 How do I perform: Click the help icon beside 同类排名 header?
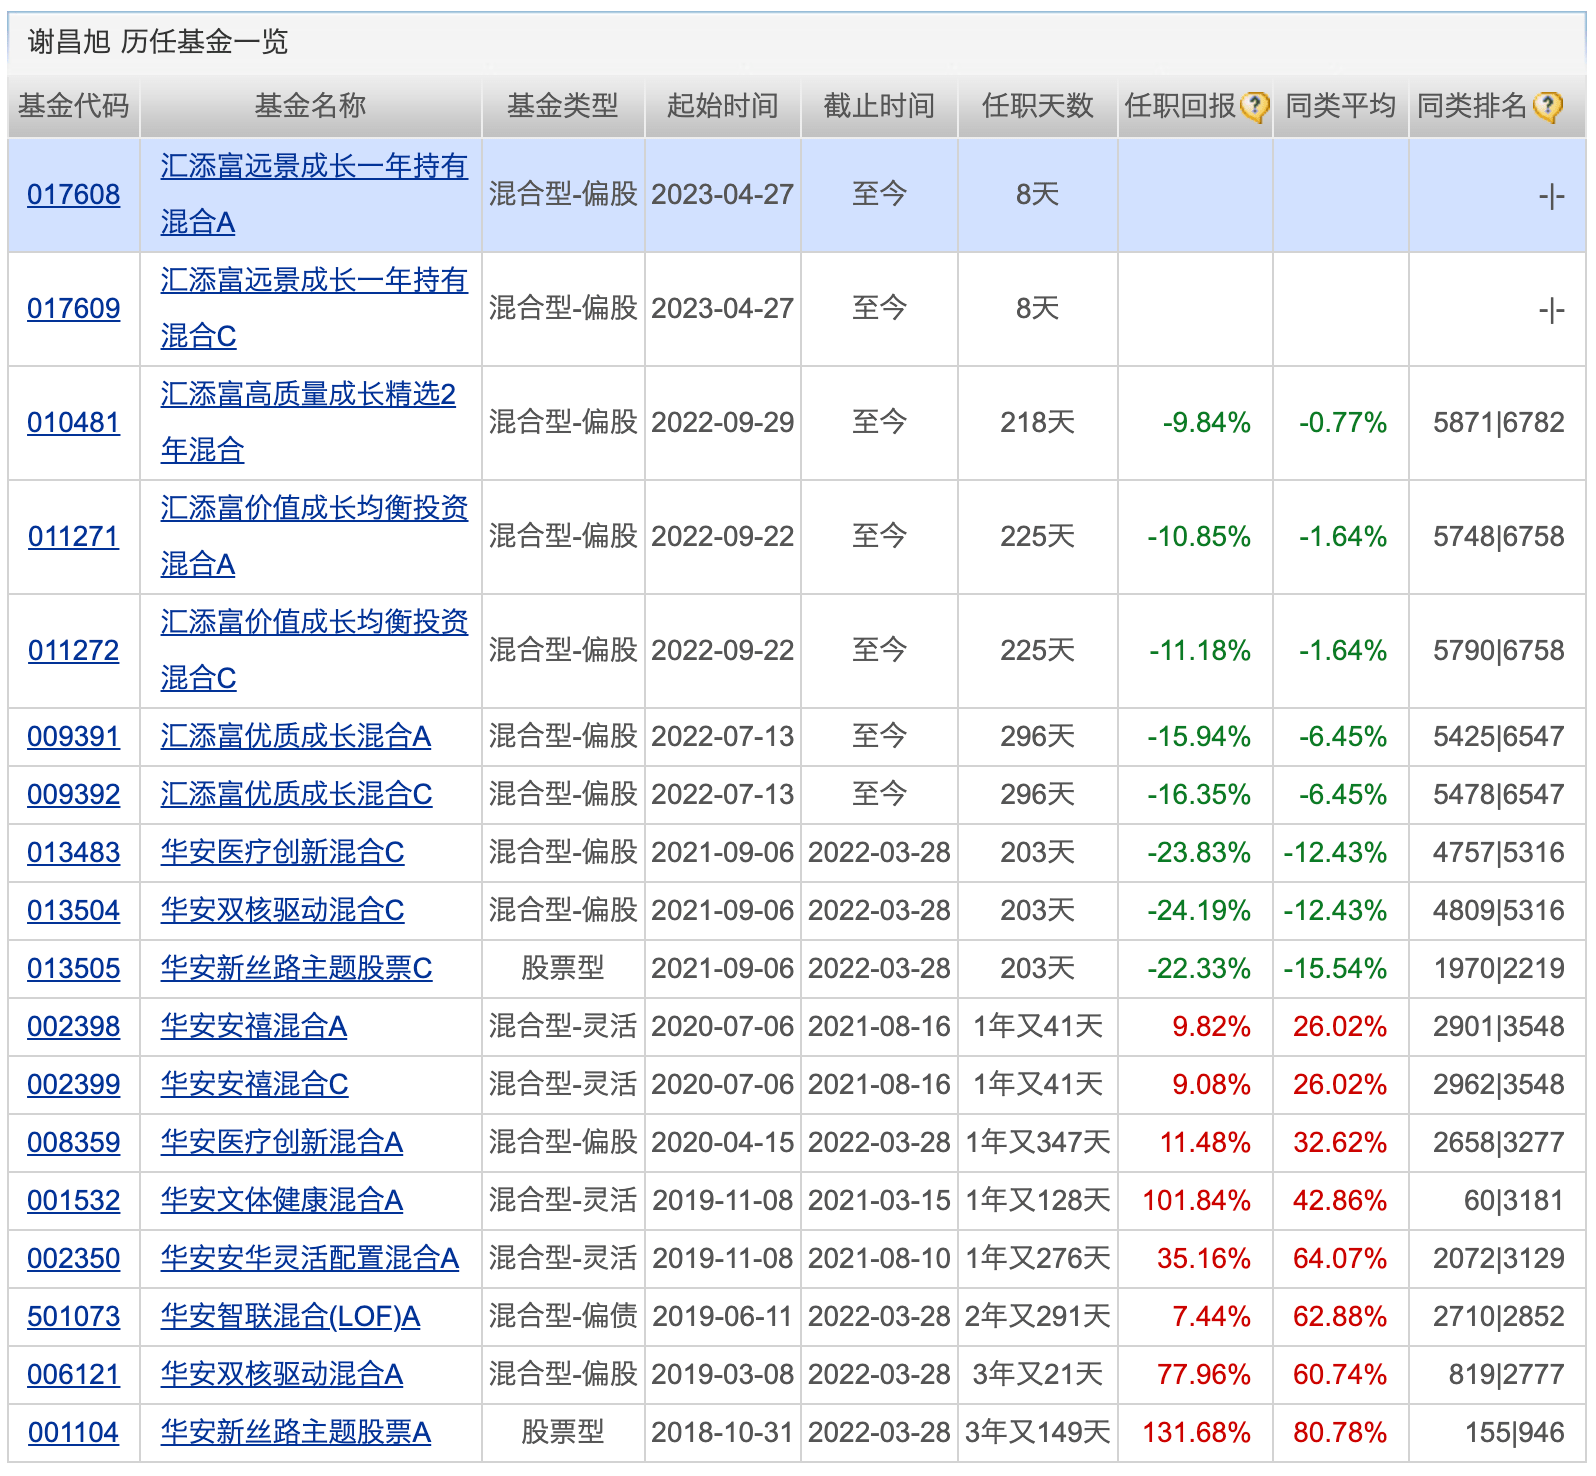[x=1547, y=106]
